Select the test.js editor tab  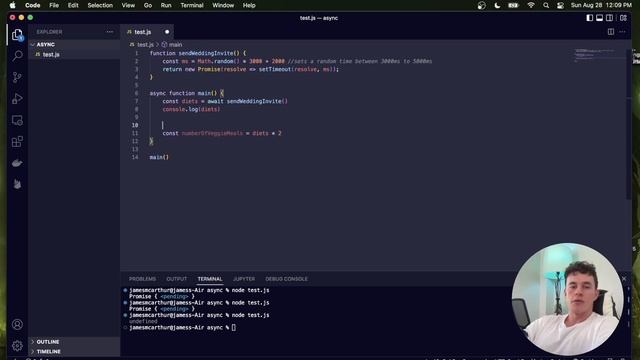tap(148, 32)
